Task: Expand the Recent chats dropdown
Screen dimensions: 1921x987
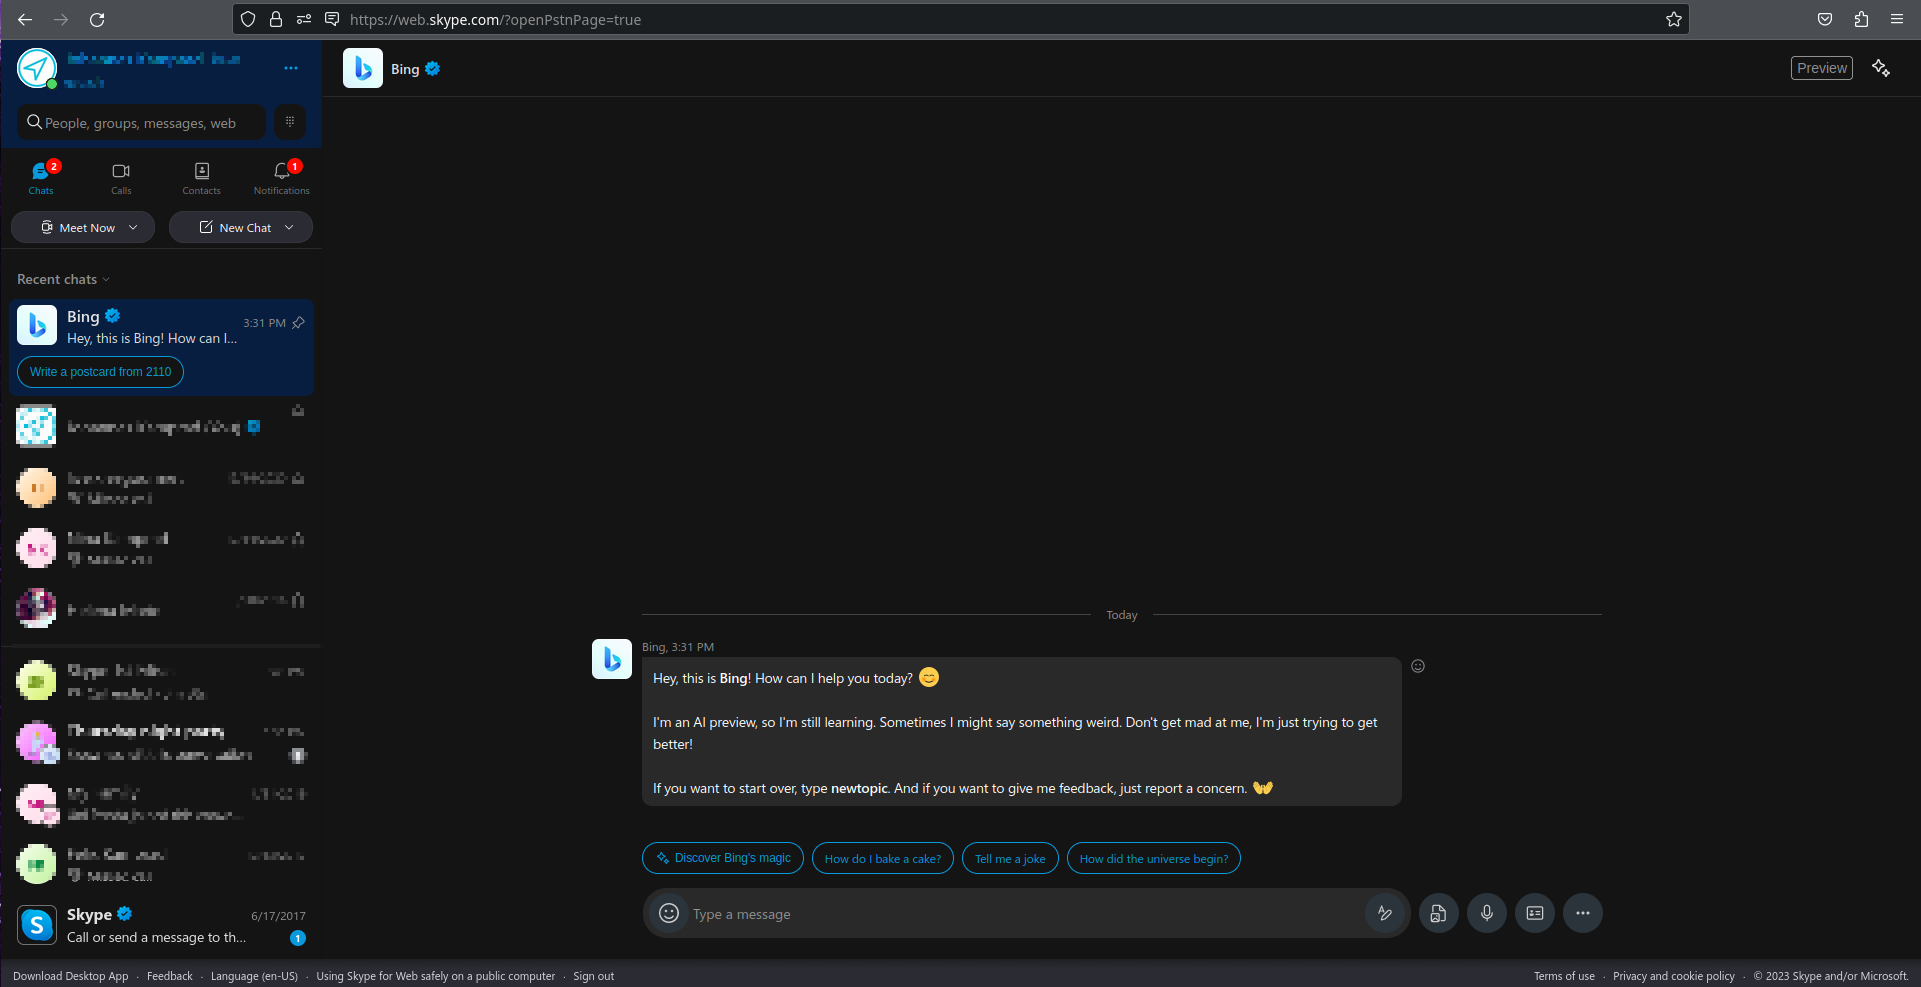Action: coord(63,279)
